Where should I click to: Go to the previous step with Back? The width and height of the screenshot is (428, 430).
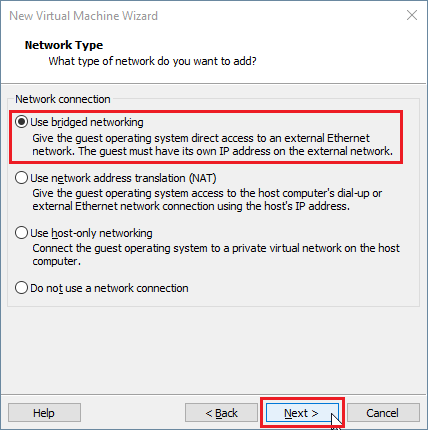(221, 413)
